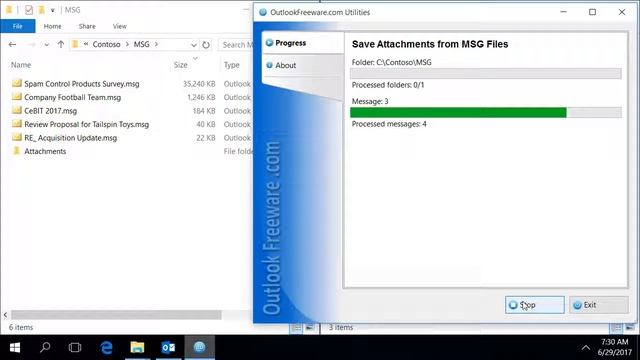
Task: Launch Microsoft Edge from taskbar
Action: [107, 347]
